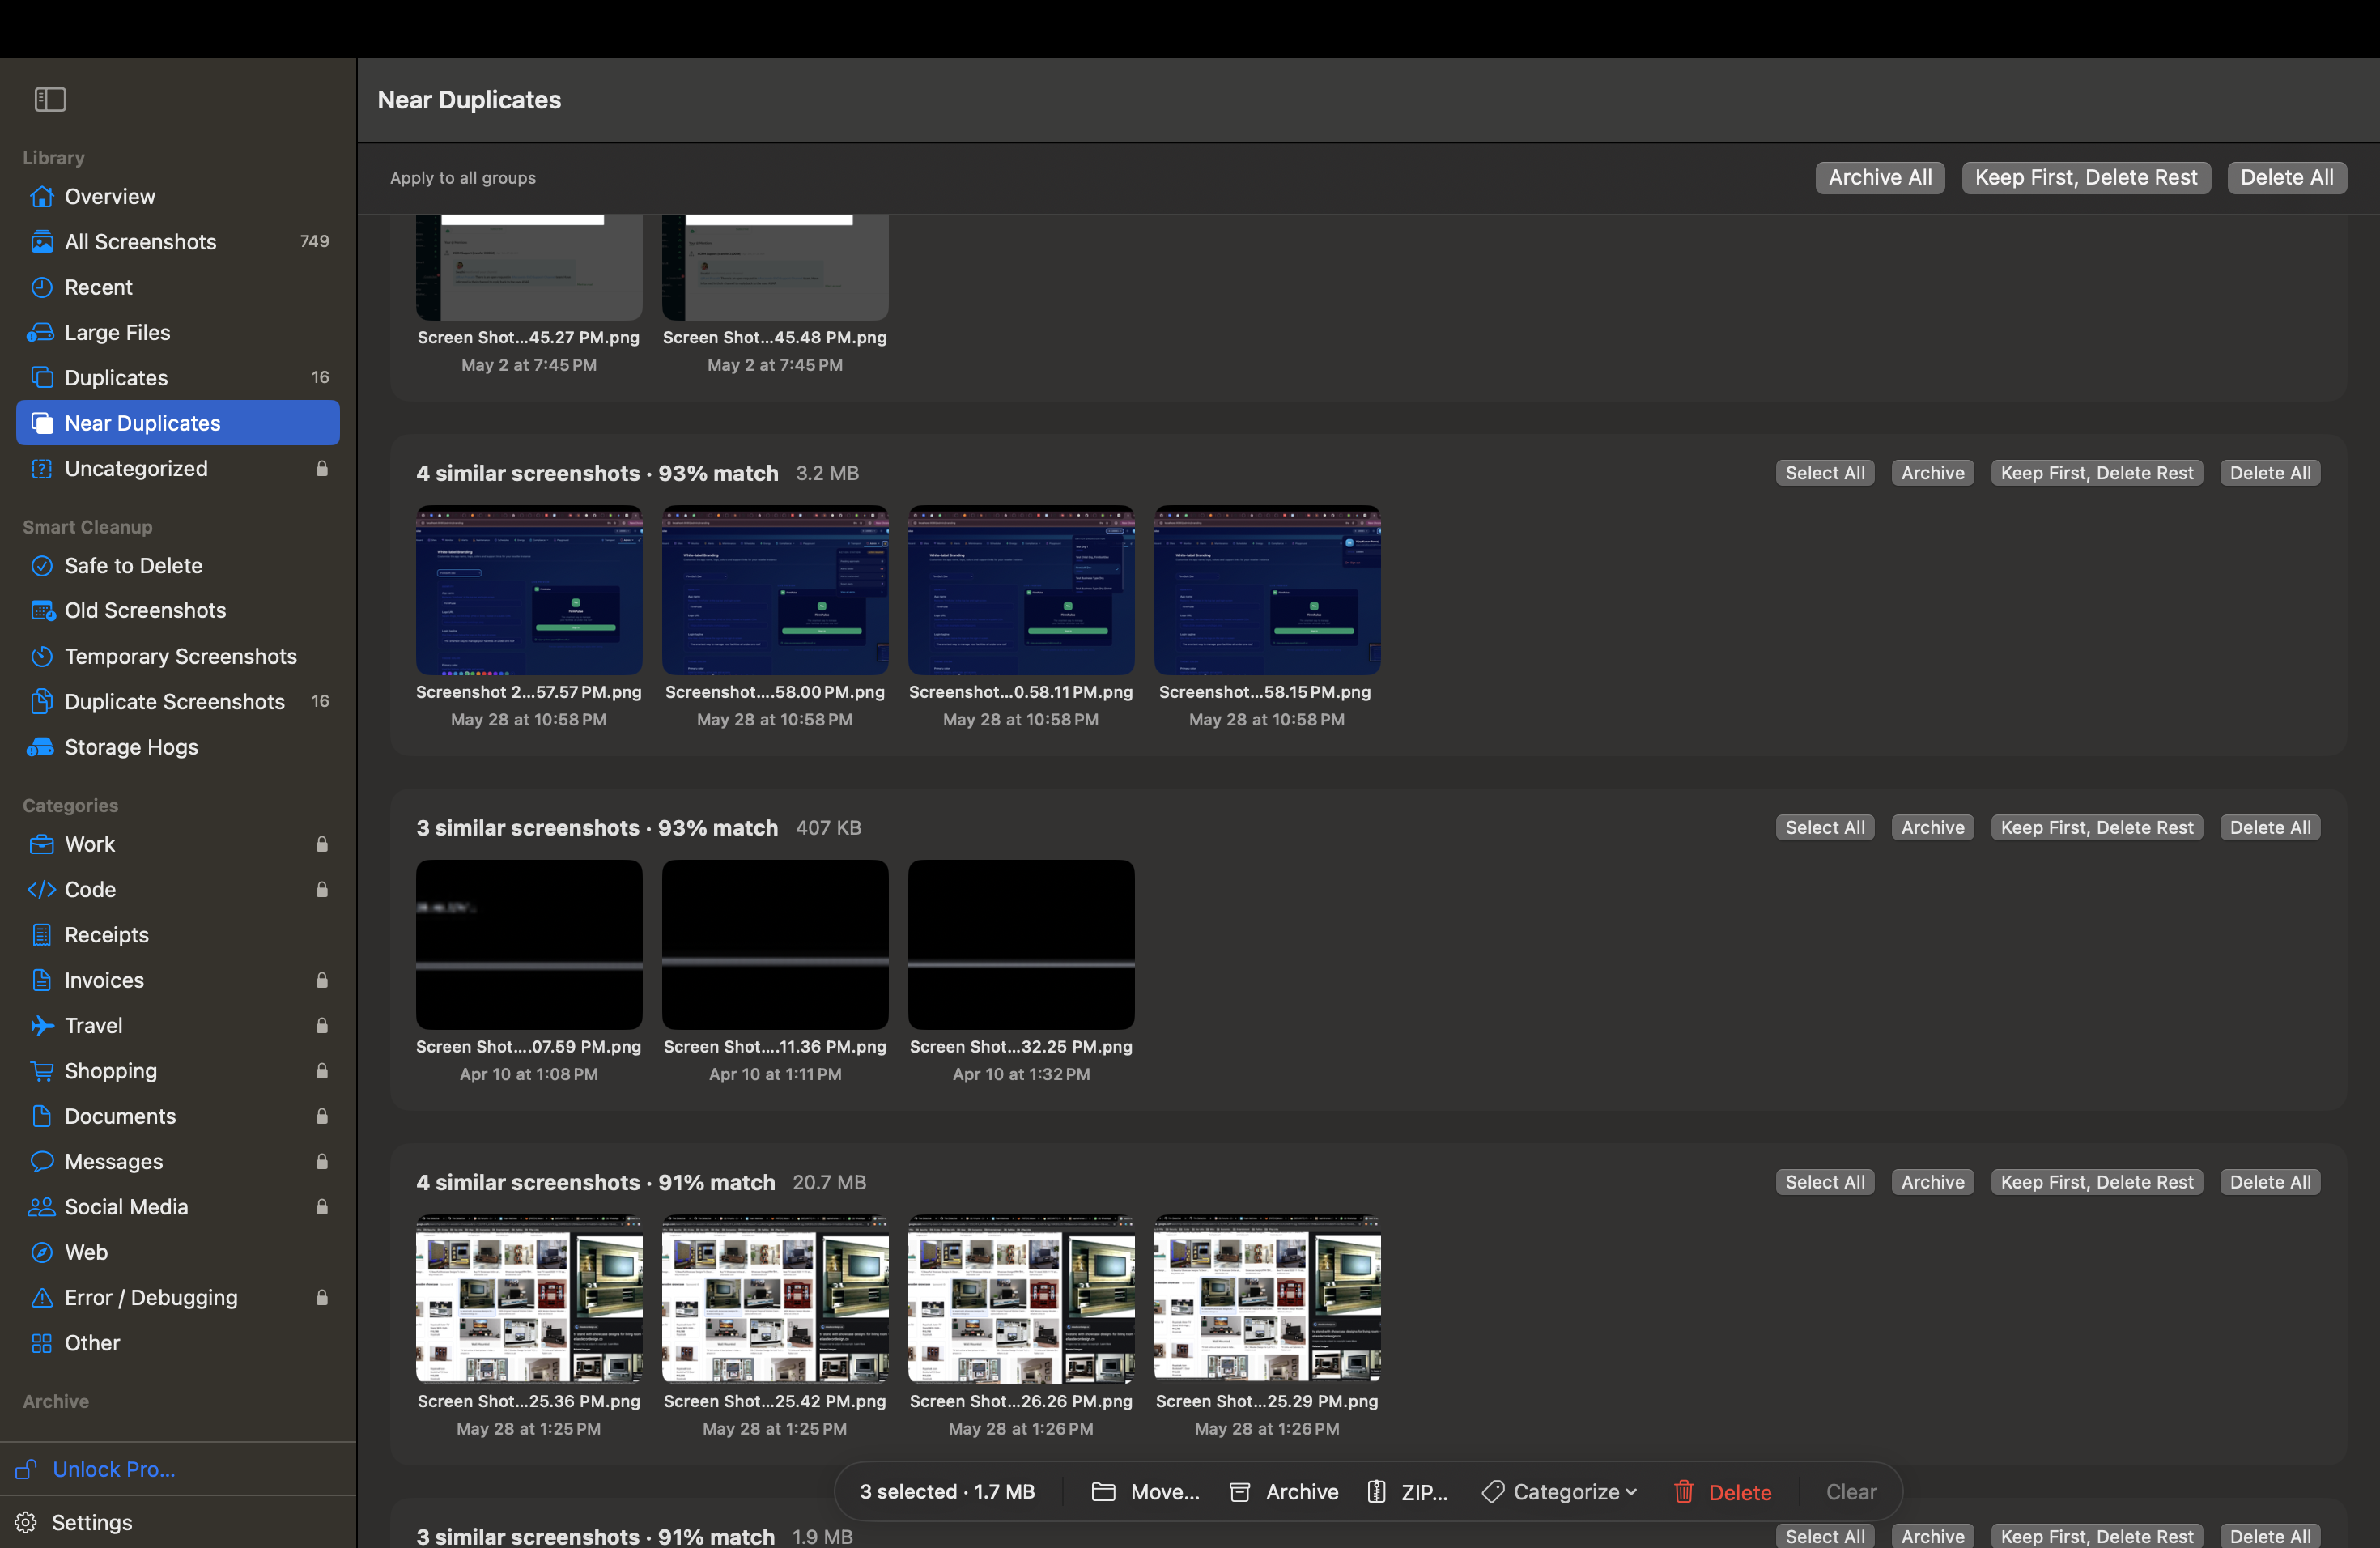Open the Invoices category
This screenshot has width=2380, height=1548.
pos(178,980)
